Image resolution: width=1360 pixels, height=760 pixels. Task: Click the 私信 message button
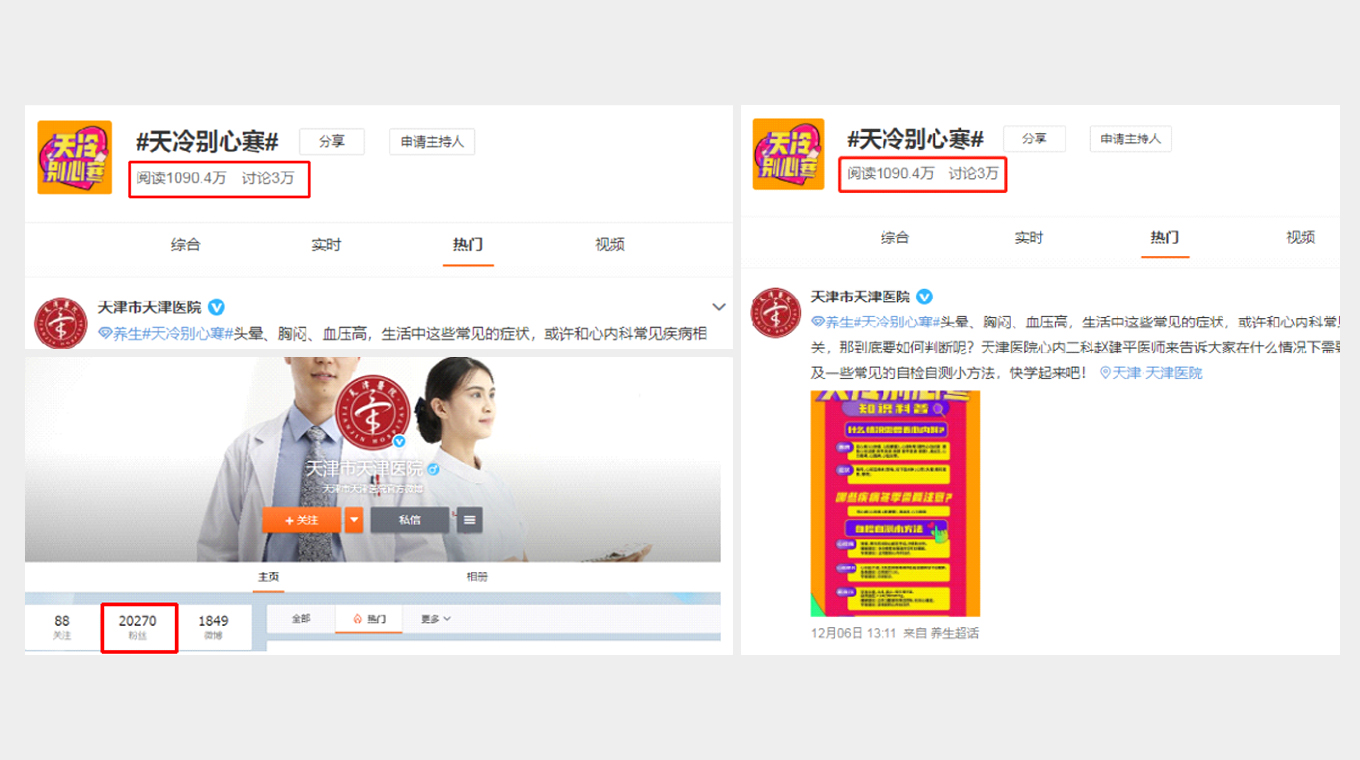410,520
